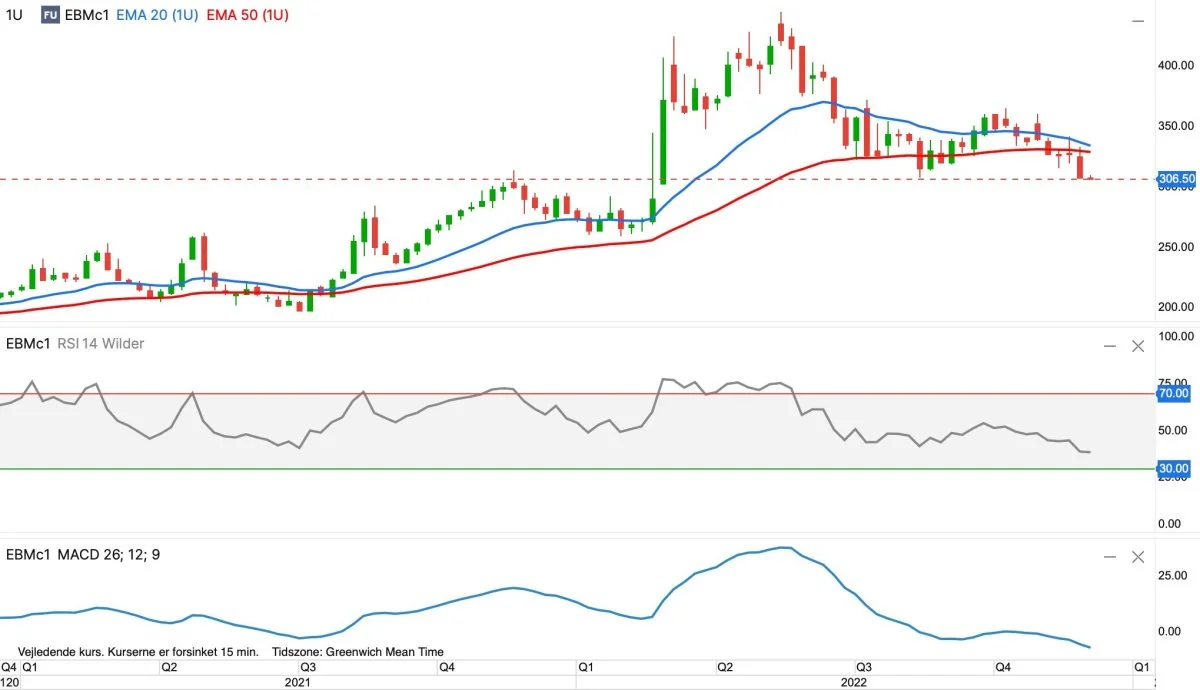Click the 306.50 current price tag
The height and width of the screenshot is (690, 1200).
tap(1176, 179)
